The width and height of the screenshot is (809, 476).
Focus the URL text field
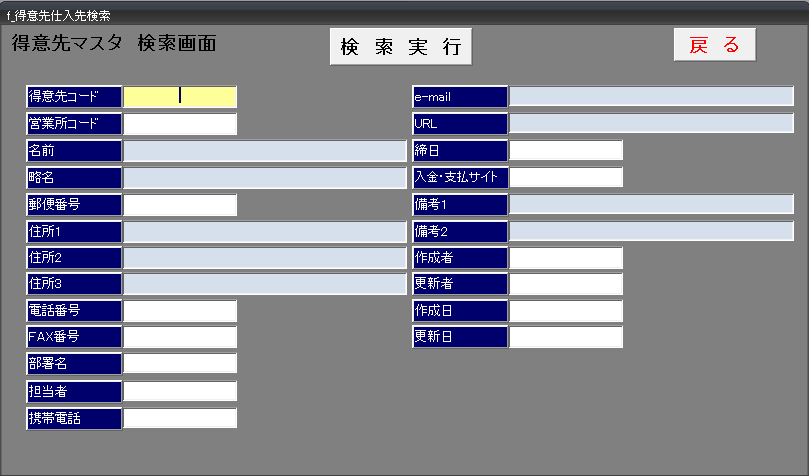click(651, 123)
